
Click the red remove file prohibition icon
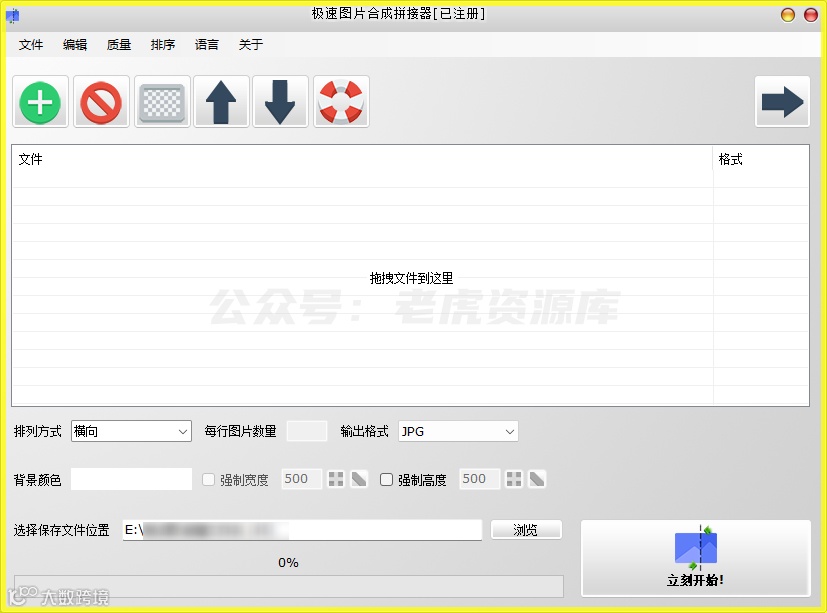(101, 102)
